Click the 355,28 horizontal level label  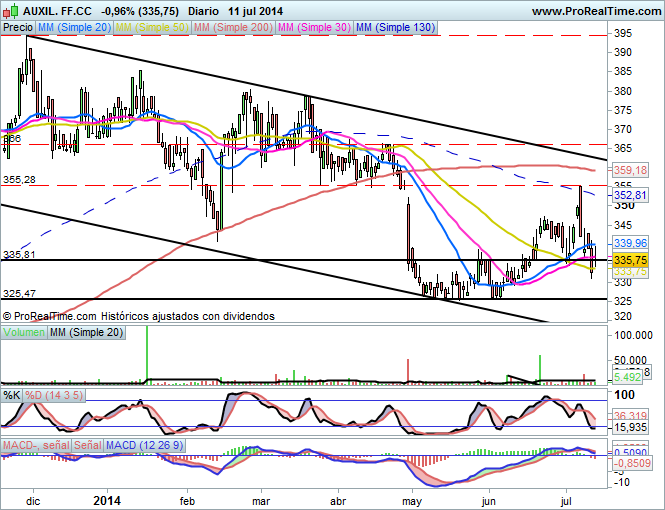click(x=20, y=179)
